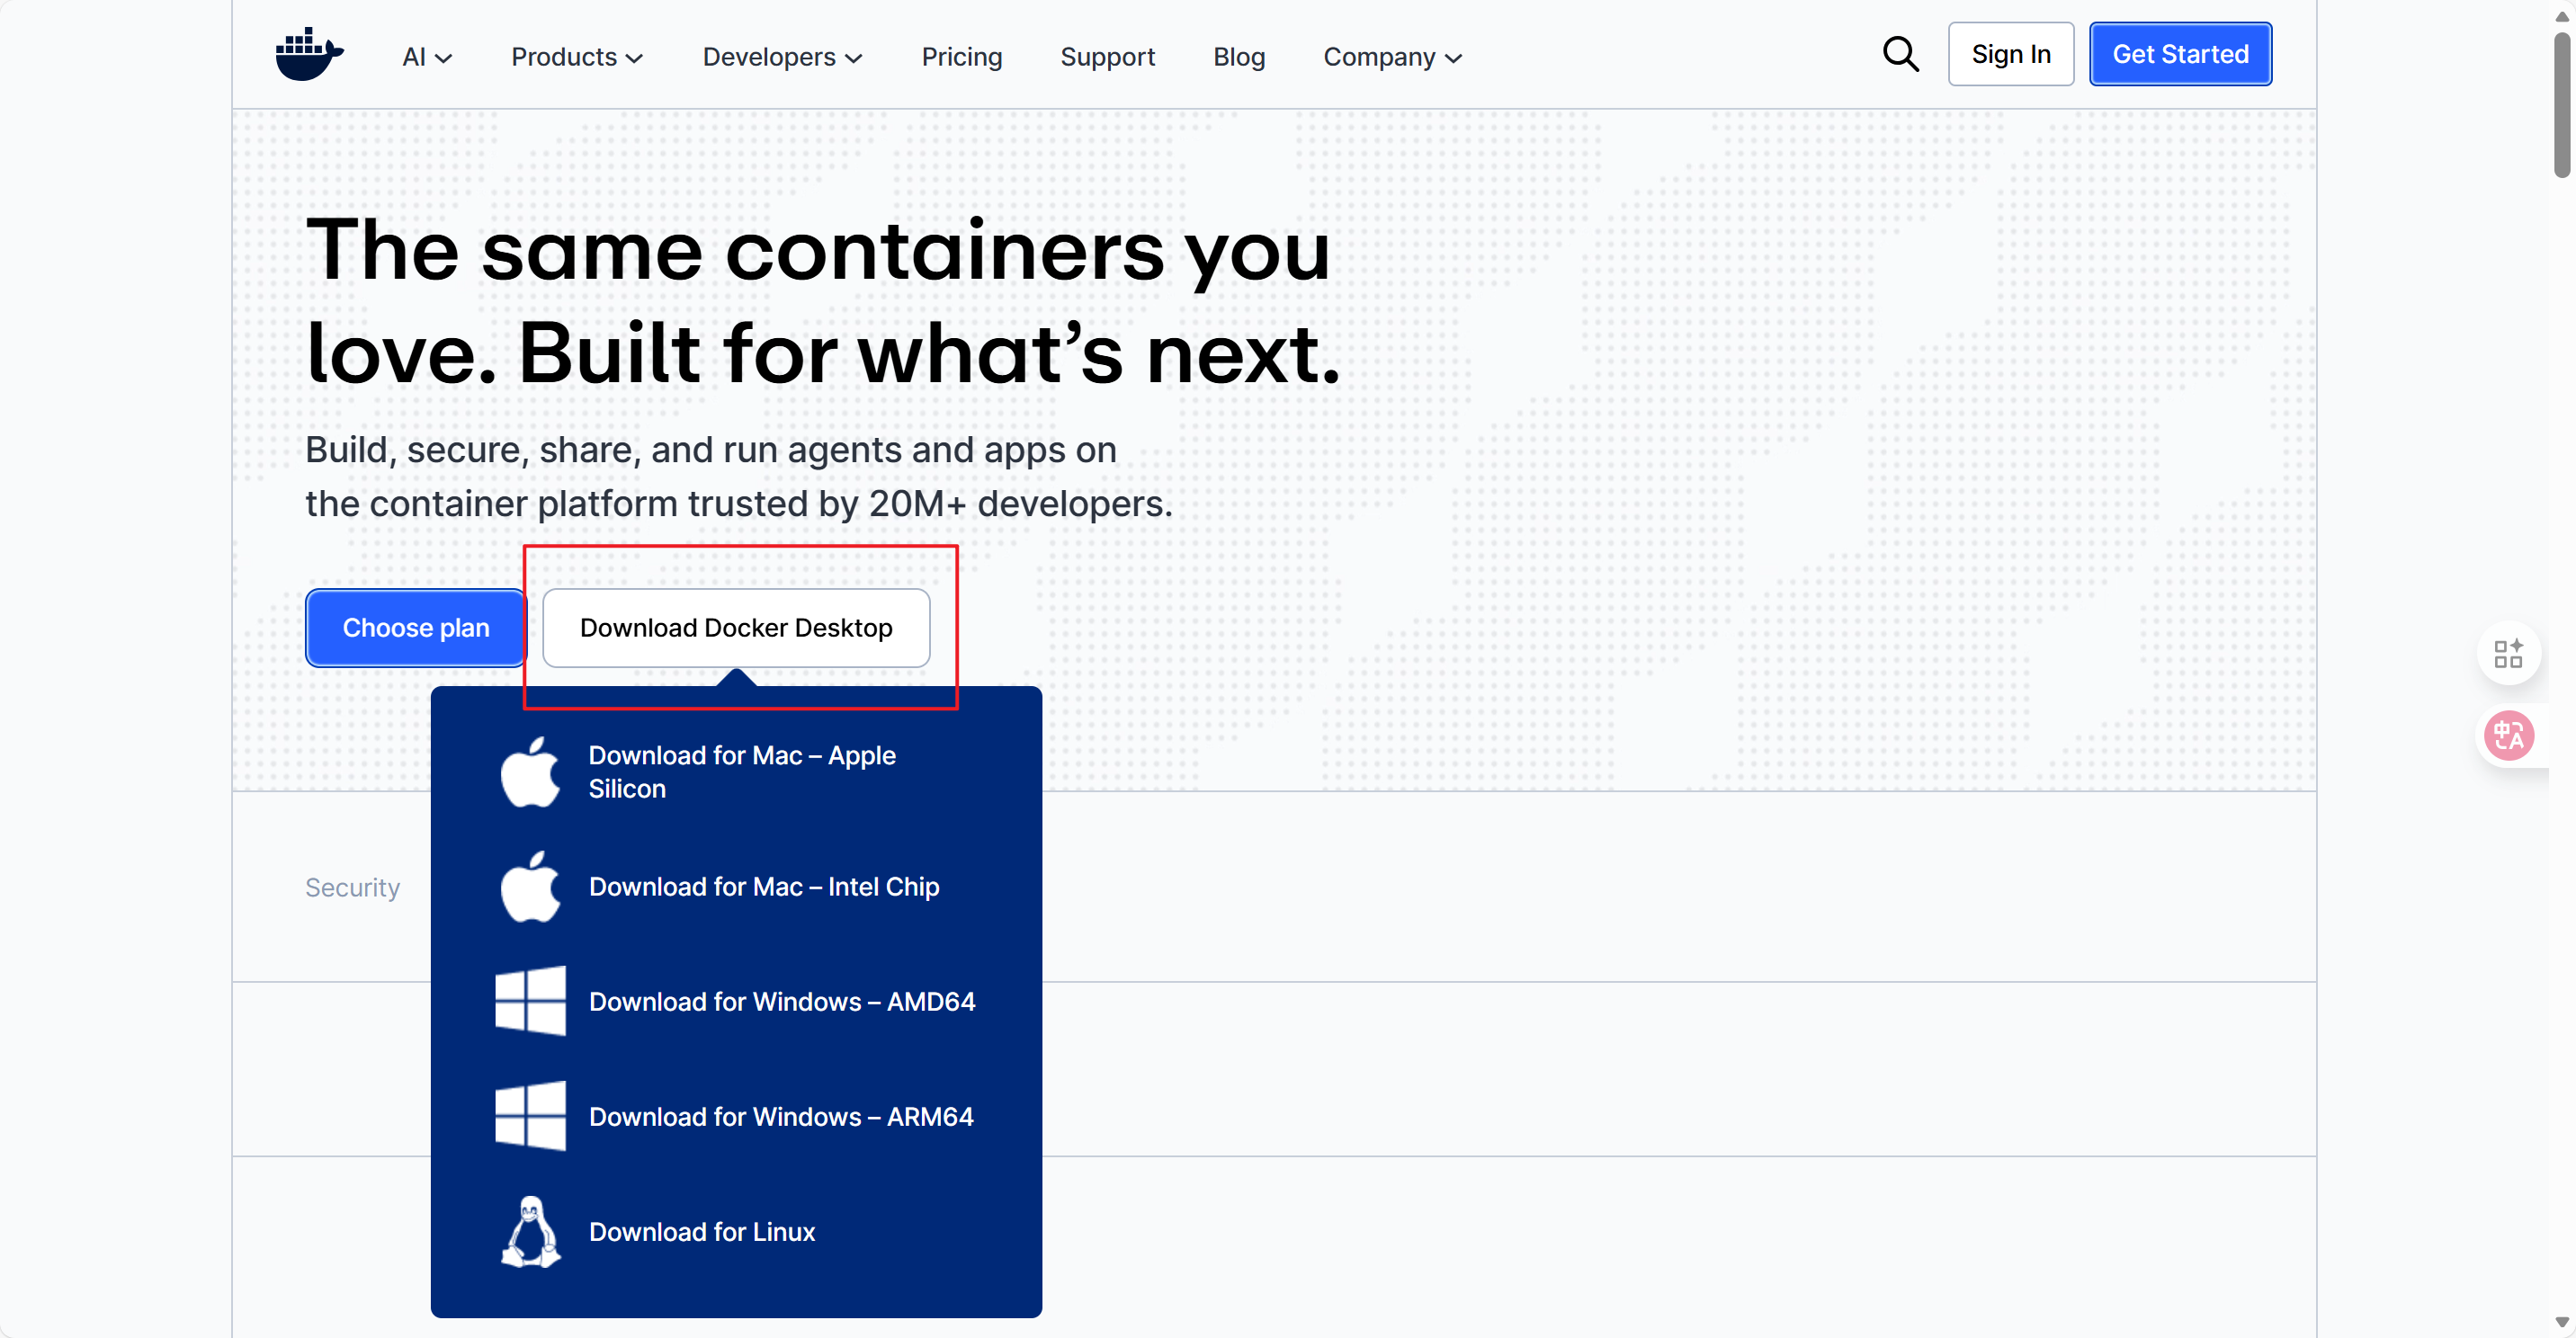2576x1338 pixels.
Task: Open the search magnifier icon
Action: coord(1900,55)
